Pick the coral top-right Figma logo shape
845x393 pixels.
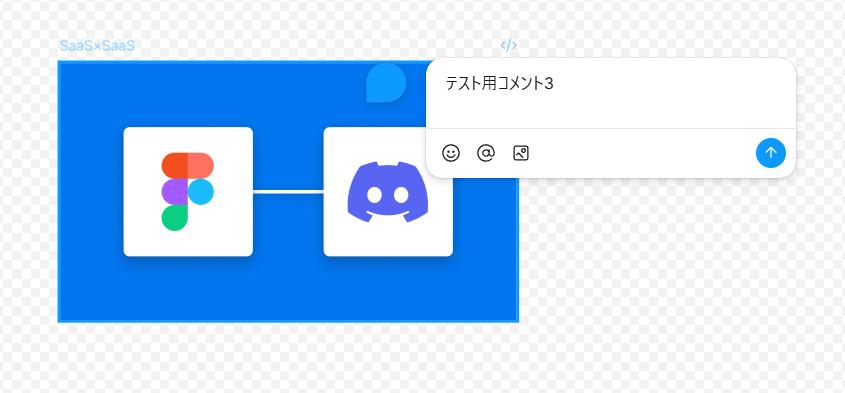tap(200, 166)
